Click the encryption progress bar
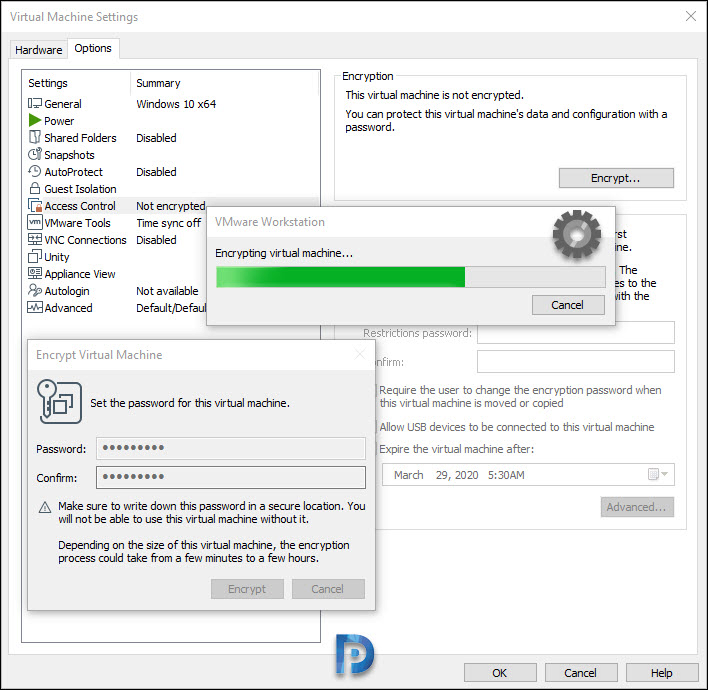708x690 pixels. (410, 277)
